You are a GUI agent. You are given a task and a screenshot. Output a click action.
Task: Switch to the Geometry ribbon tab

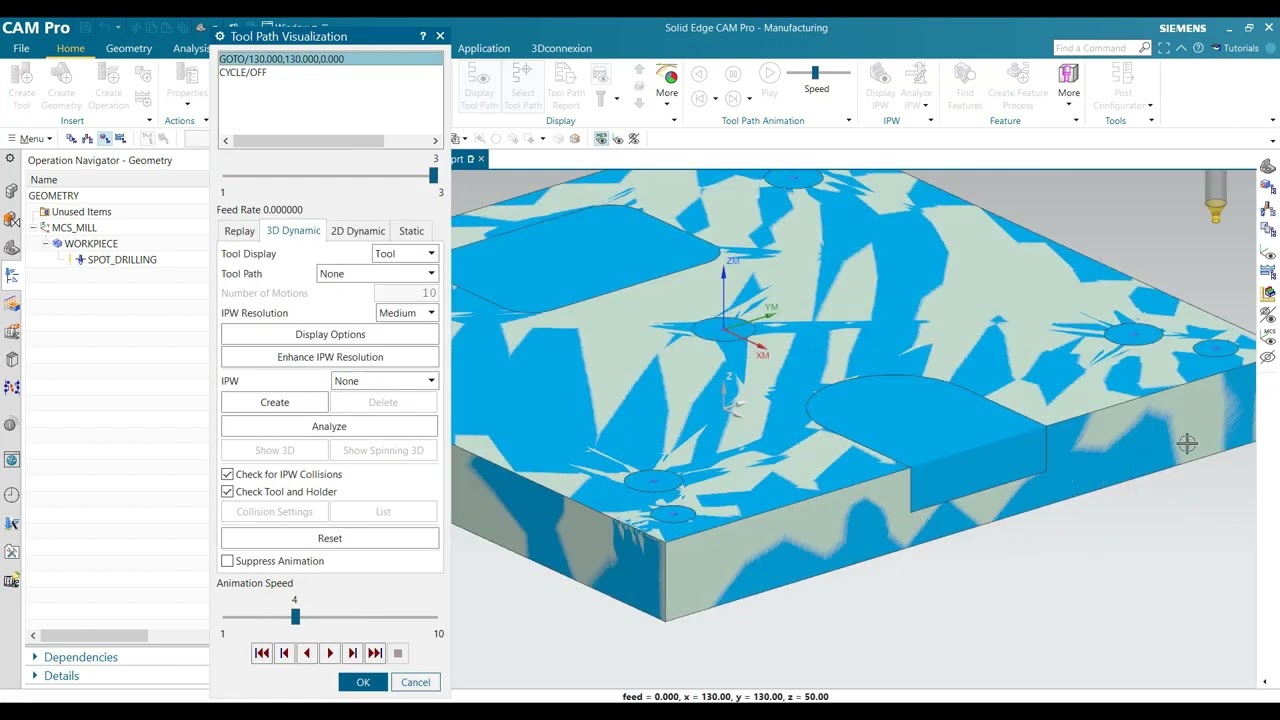click(129, 48)
